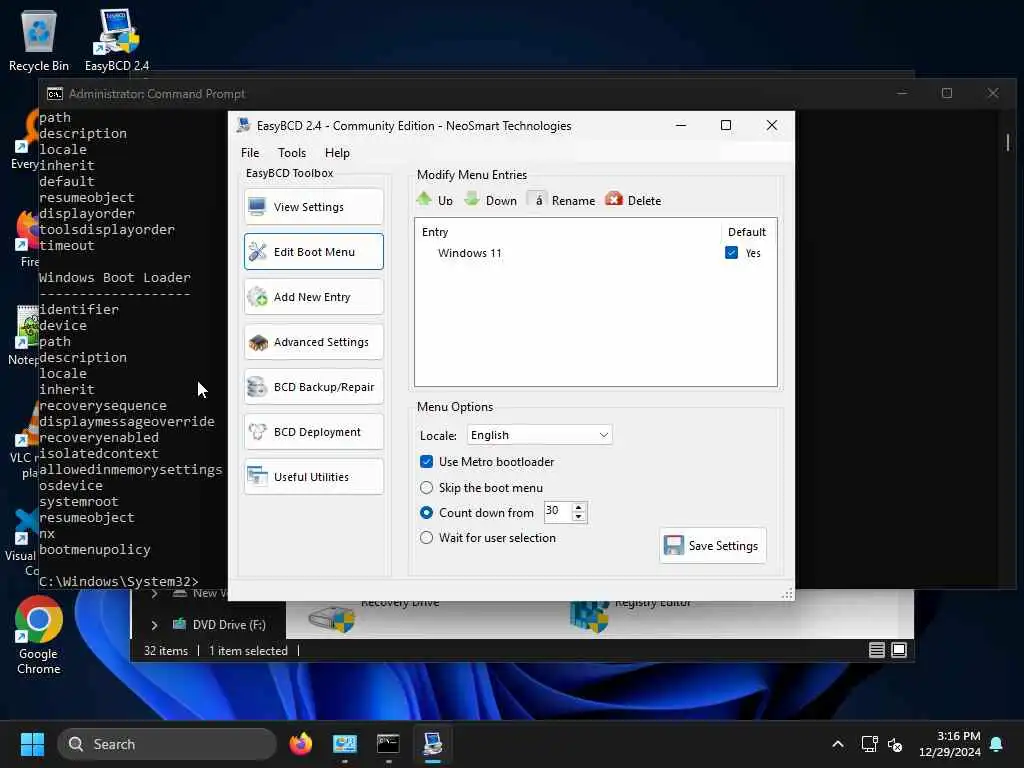Click the Command Prompt title bar icon

point(55,94)
